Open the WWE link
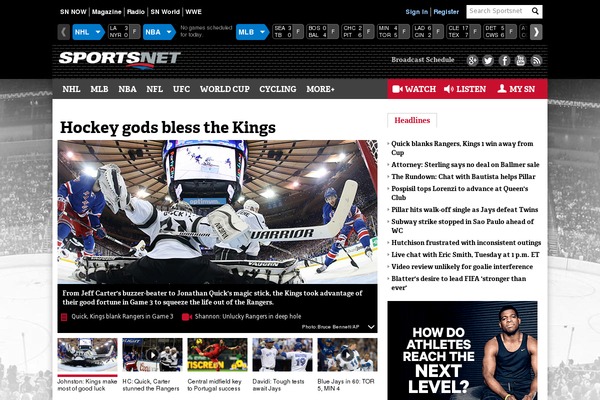The image size is (600, 400). coord(194,12)
